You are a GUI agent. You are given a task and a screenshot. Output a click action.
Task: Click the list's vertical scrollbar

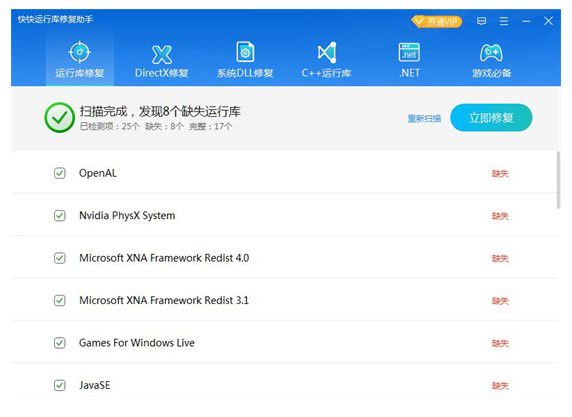tap(558, 180)
